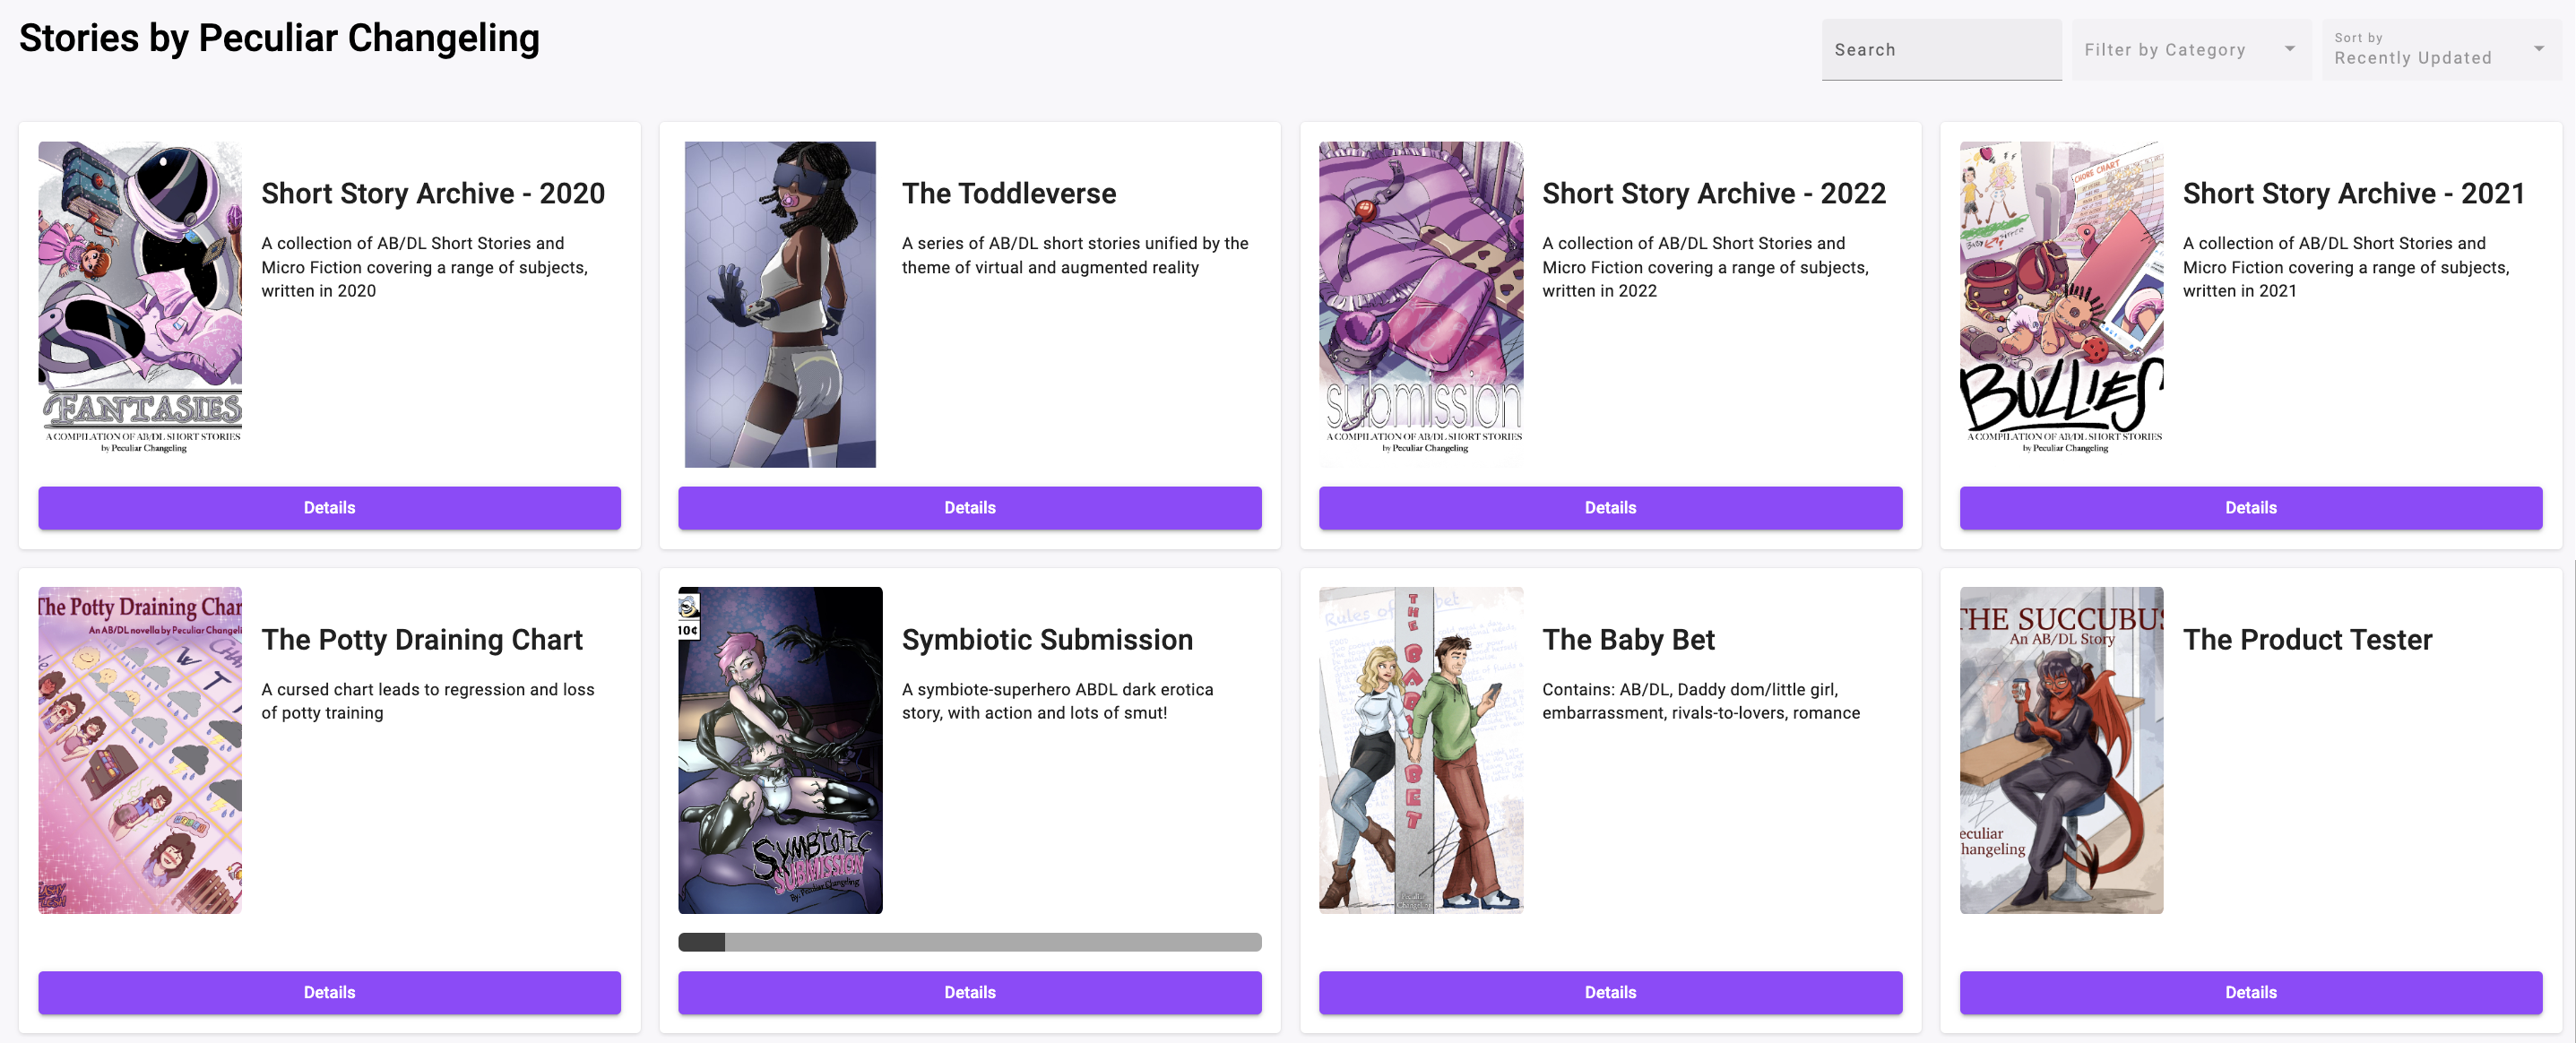
Task: Click the Sort by dropdown arrow
Action: tap(2538, 49)
